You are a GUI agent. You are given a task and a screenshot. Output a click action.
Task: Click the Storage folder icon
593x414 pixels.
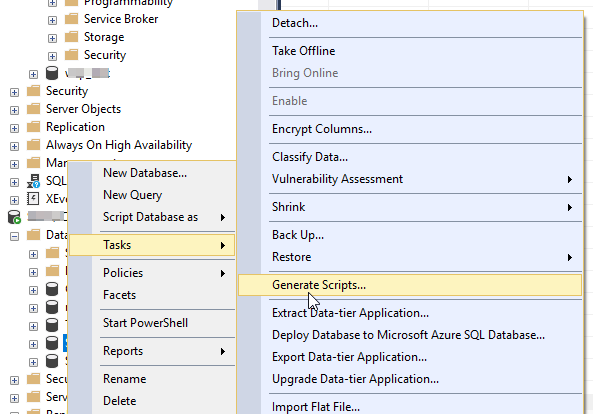pyautogui.click(x=71, y=37)
